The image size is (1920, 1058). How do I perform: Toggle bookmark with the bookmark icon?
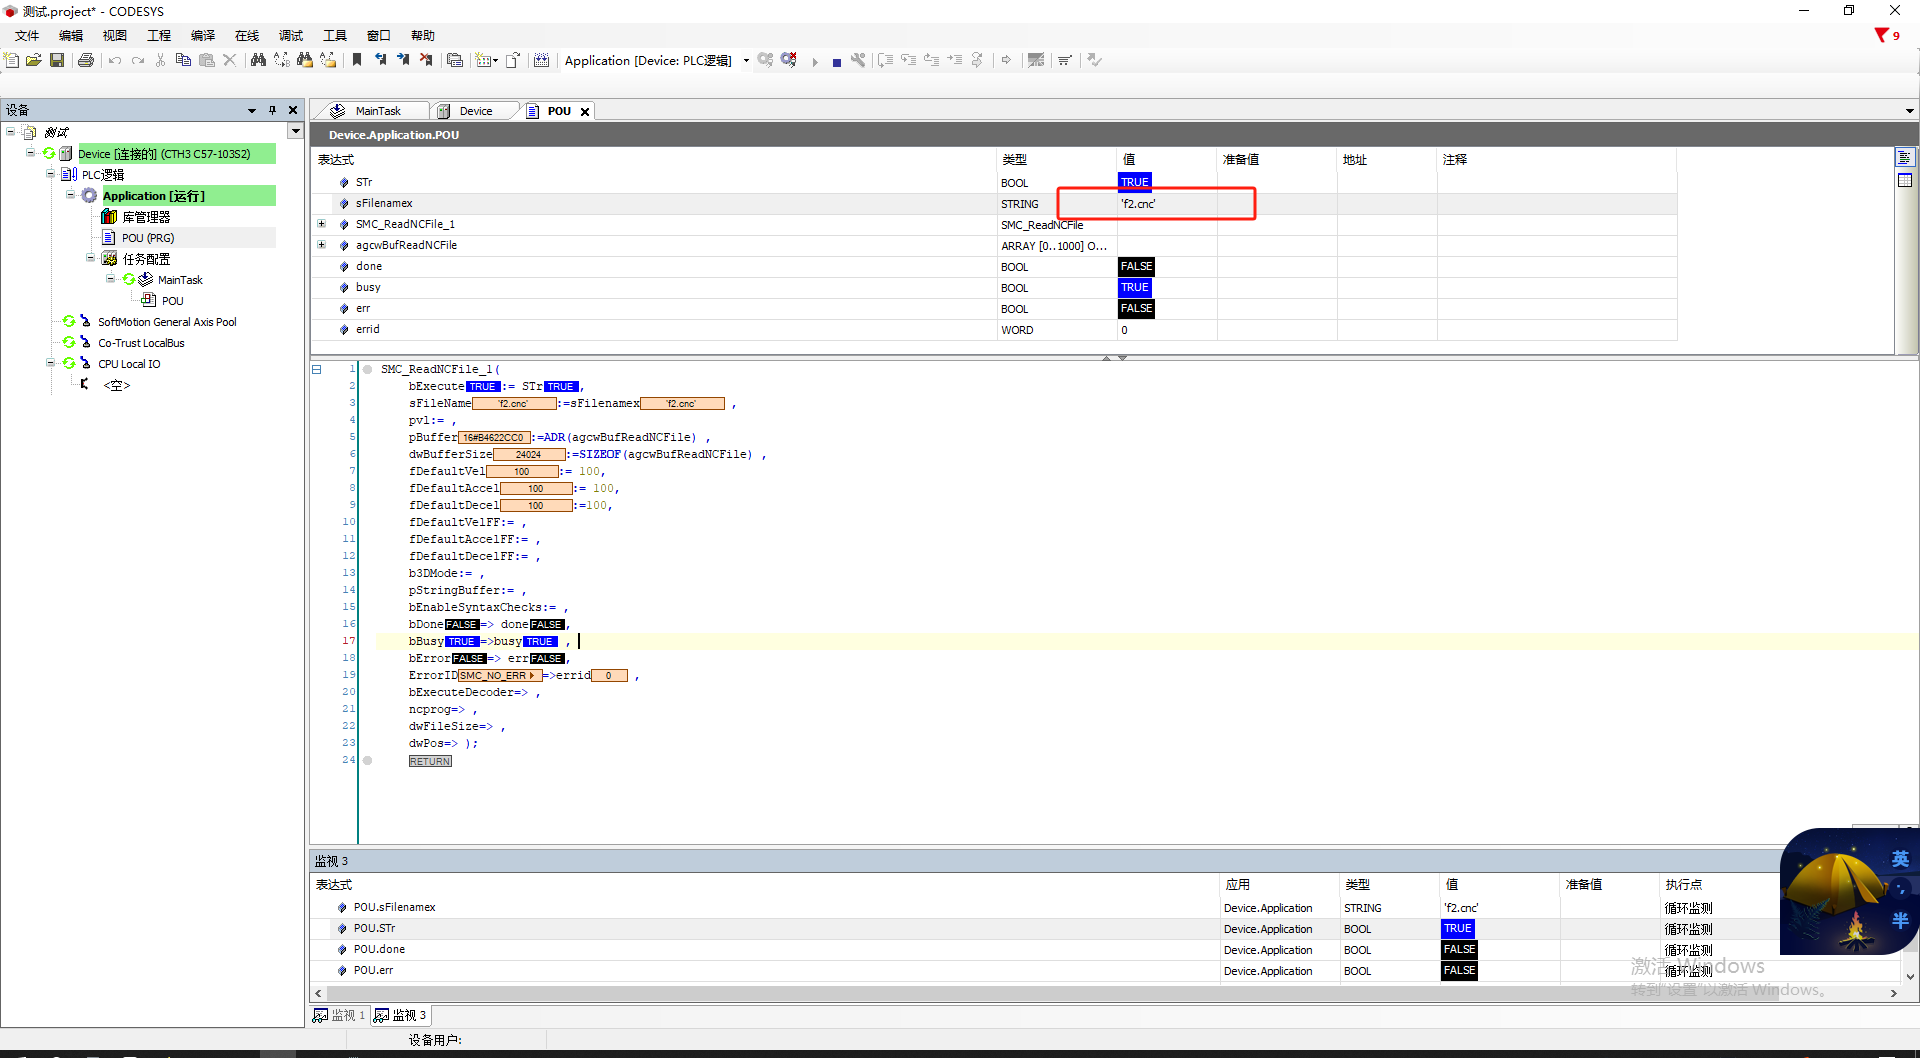357,60
